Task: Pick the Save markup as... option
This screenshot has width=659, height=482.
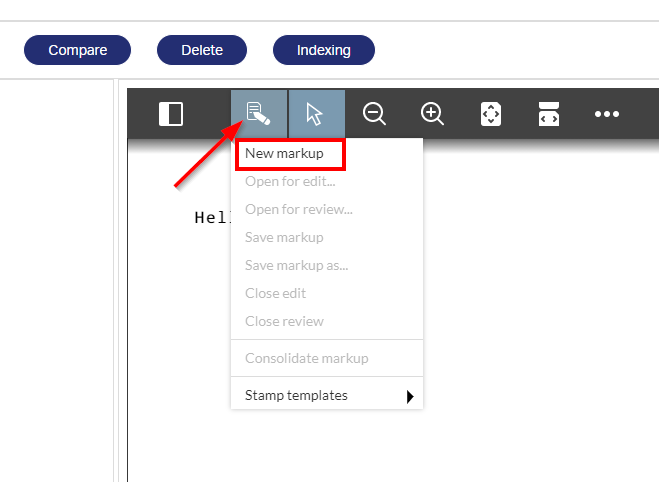Action: click(x=296, y=265)
